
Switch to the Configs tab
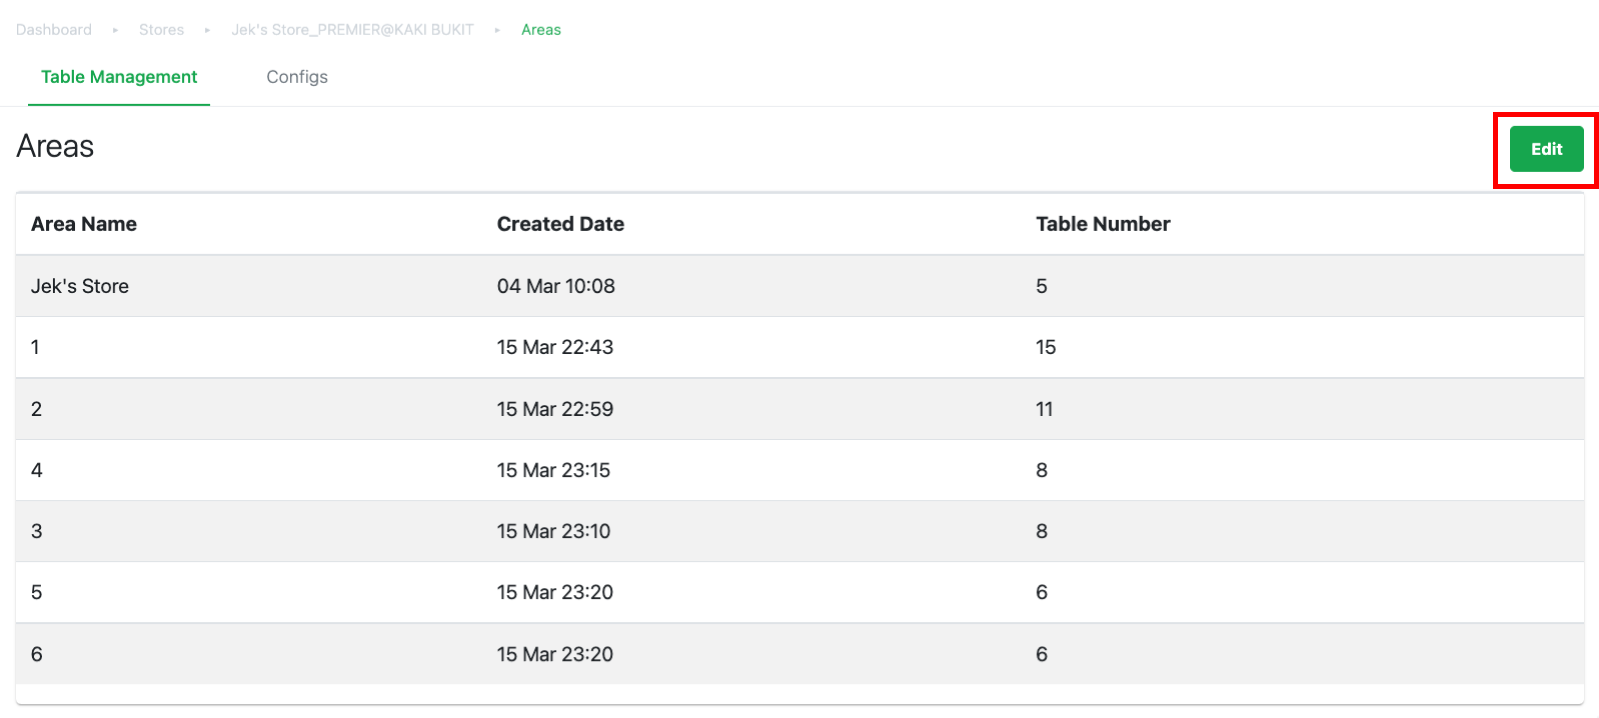coord(297,77)
